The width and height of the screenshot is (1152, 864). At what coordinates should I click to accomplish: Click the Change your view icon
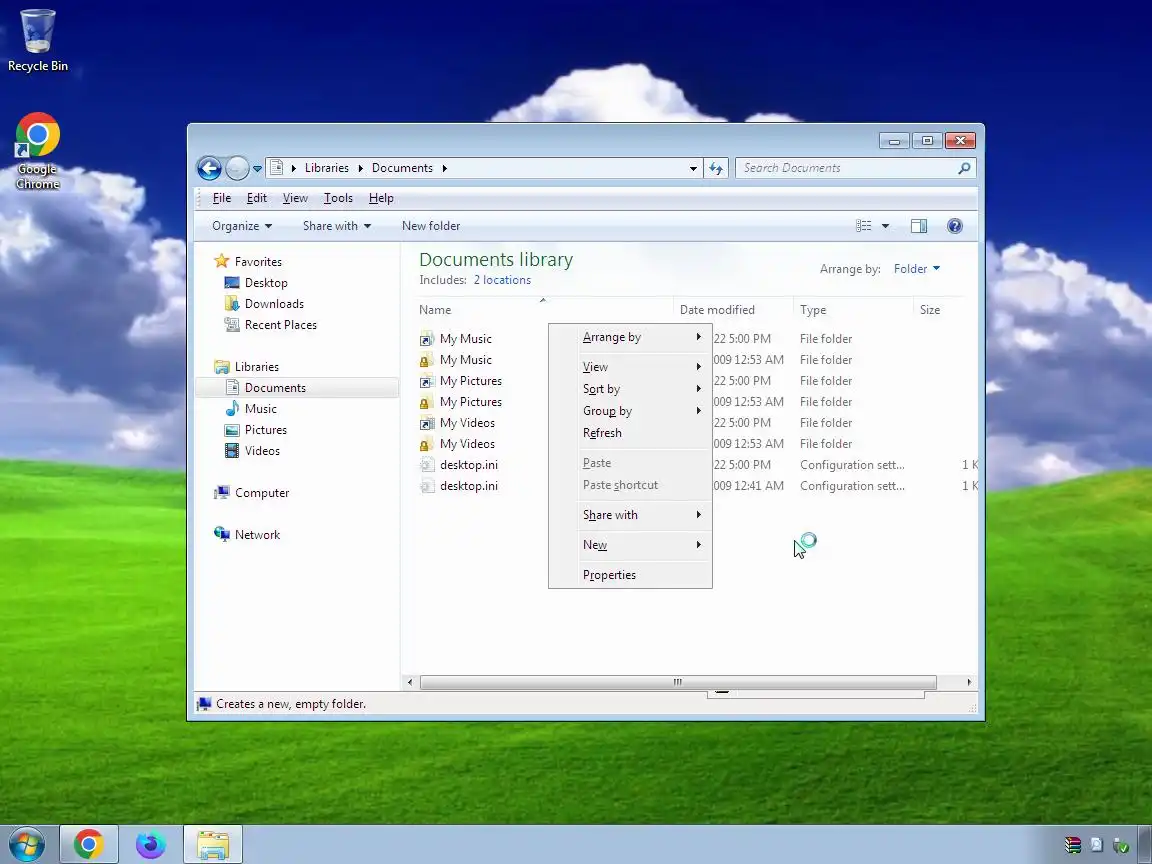coord(864,226)
